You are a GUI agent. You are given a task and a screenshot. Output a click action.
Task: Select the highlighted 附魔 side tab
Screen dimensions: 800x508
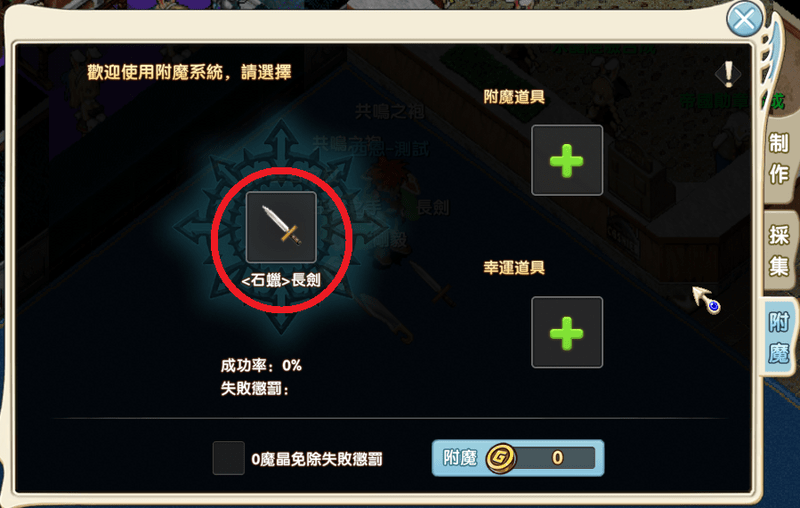[x=779, y=338]
